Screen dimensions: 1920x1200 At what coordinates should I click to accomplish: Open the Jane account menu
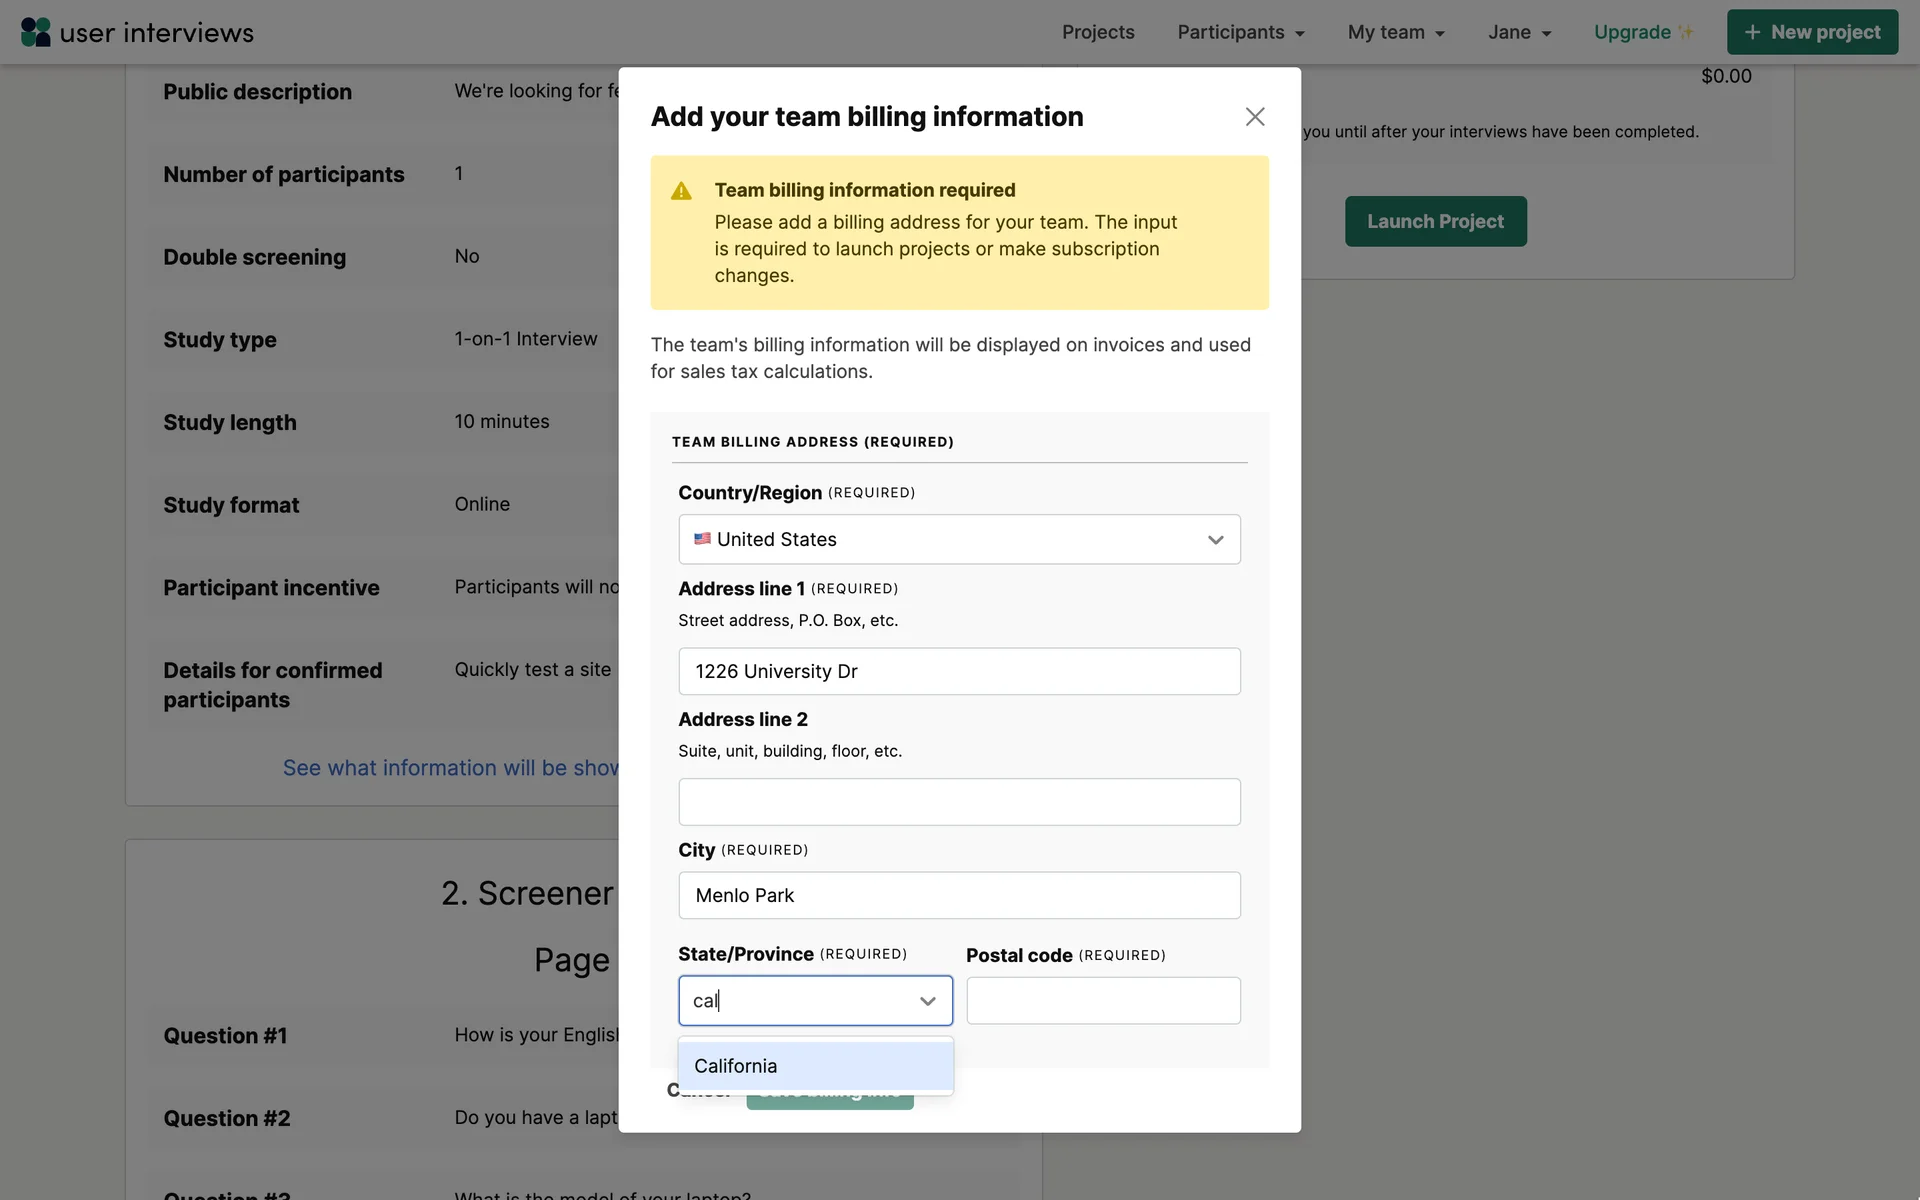click(1519, 32)
